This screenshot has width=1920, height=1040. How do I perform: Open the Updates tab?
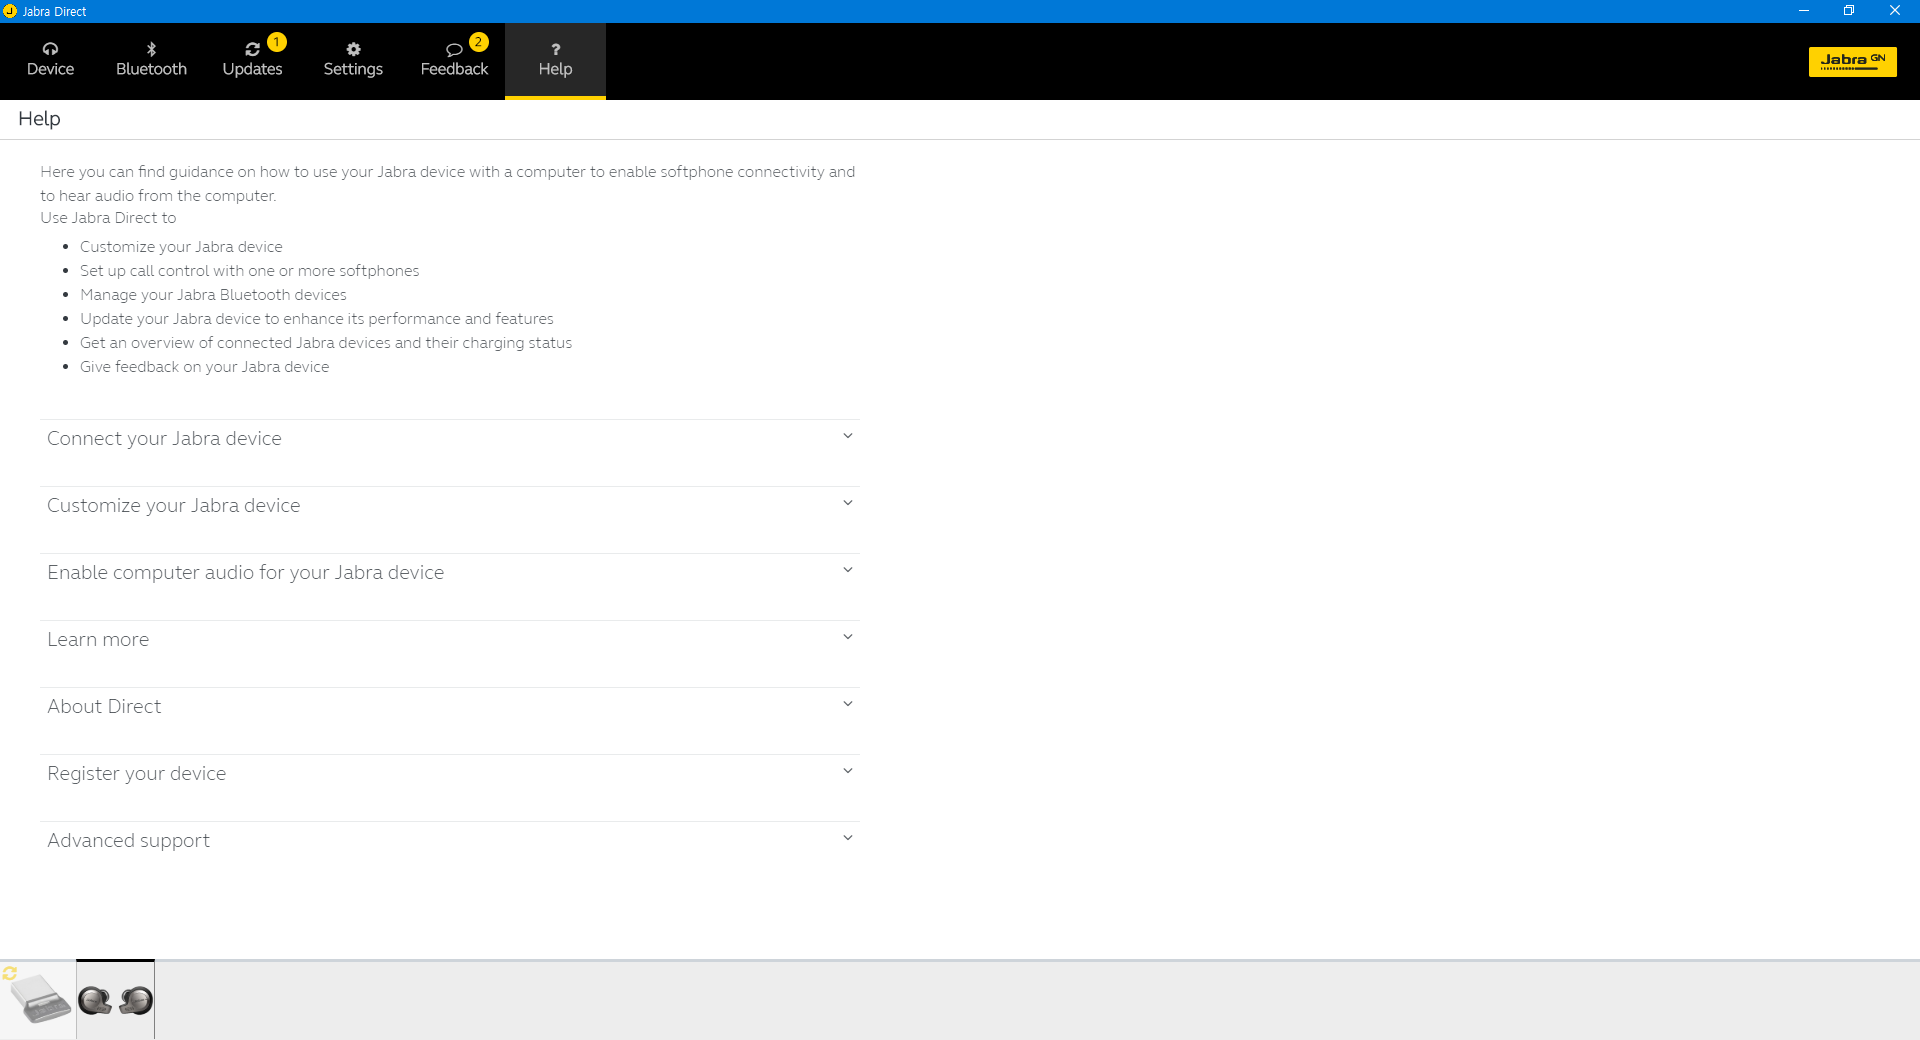[x=252, y=61]
